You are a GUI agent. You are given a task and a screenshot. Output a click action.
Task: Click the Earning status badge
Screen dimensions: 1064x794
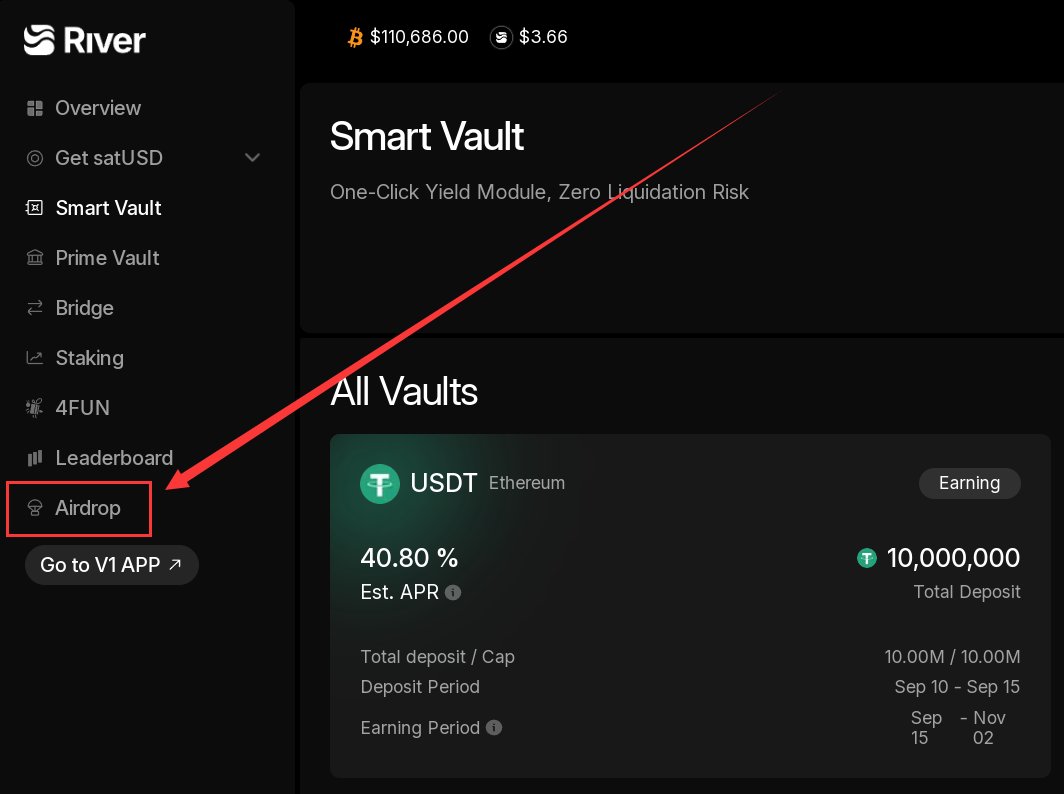point(969,483)
